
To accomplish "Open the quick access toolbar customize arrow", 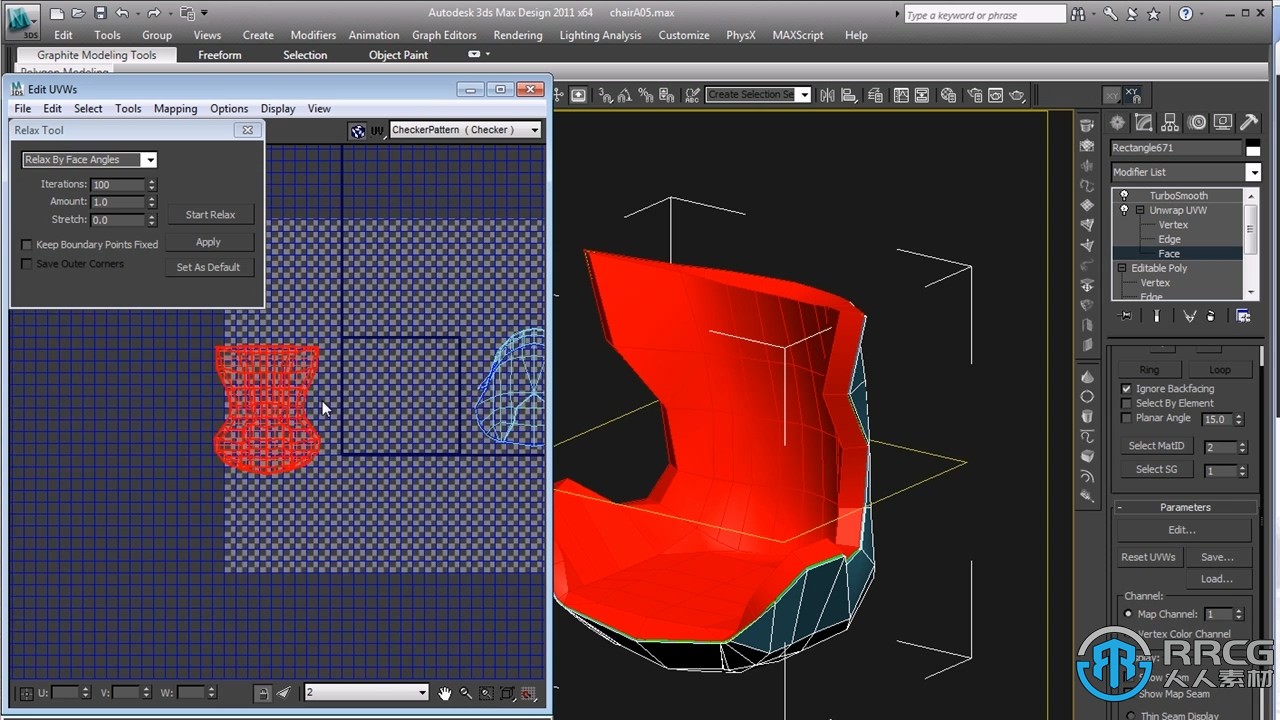I will (205, 13).
